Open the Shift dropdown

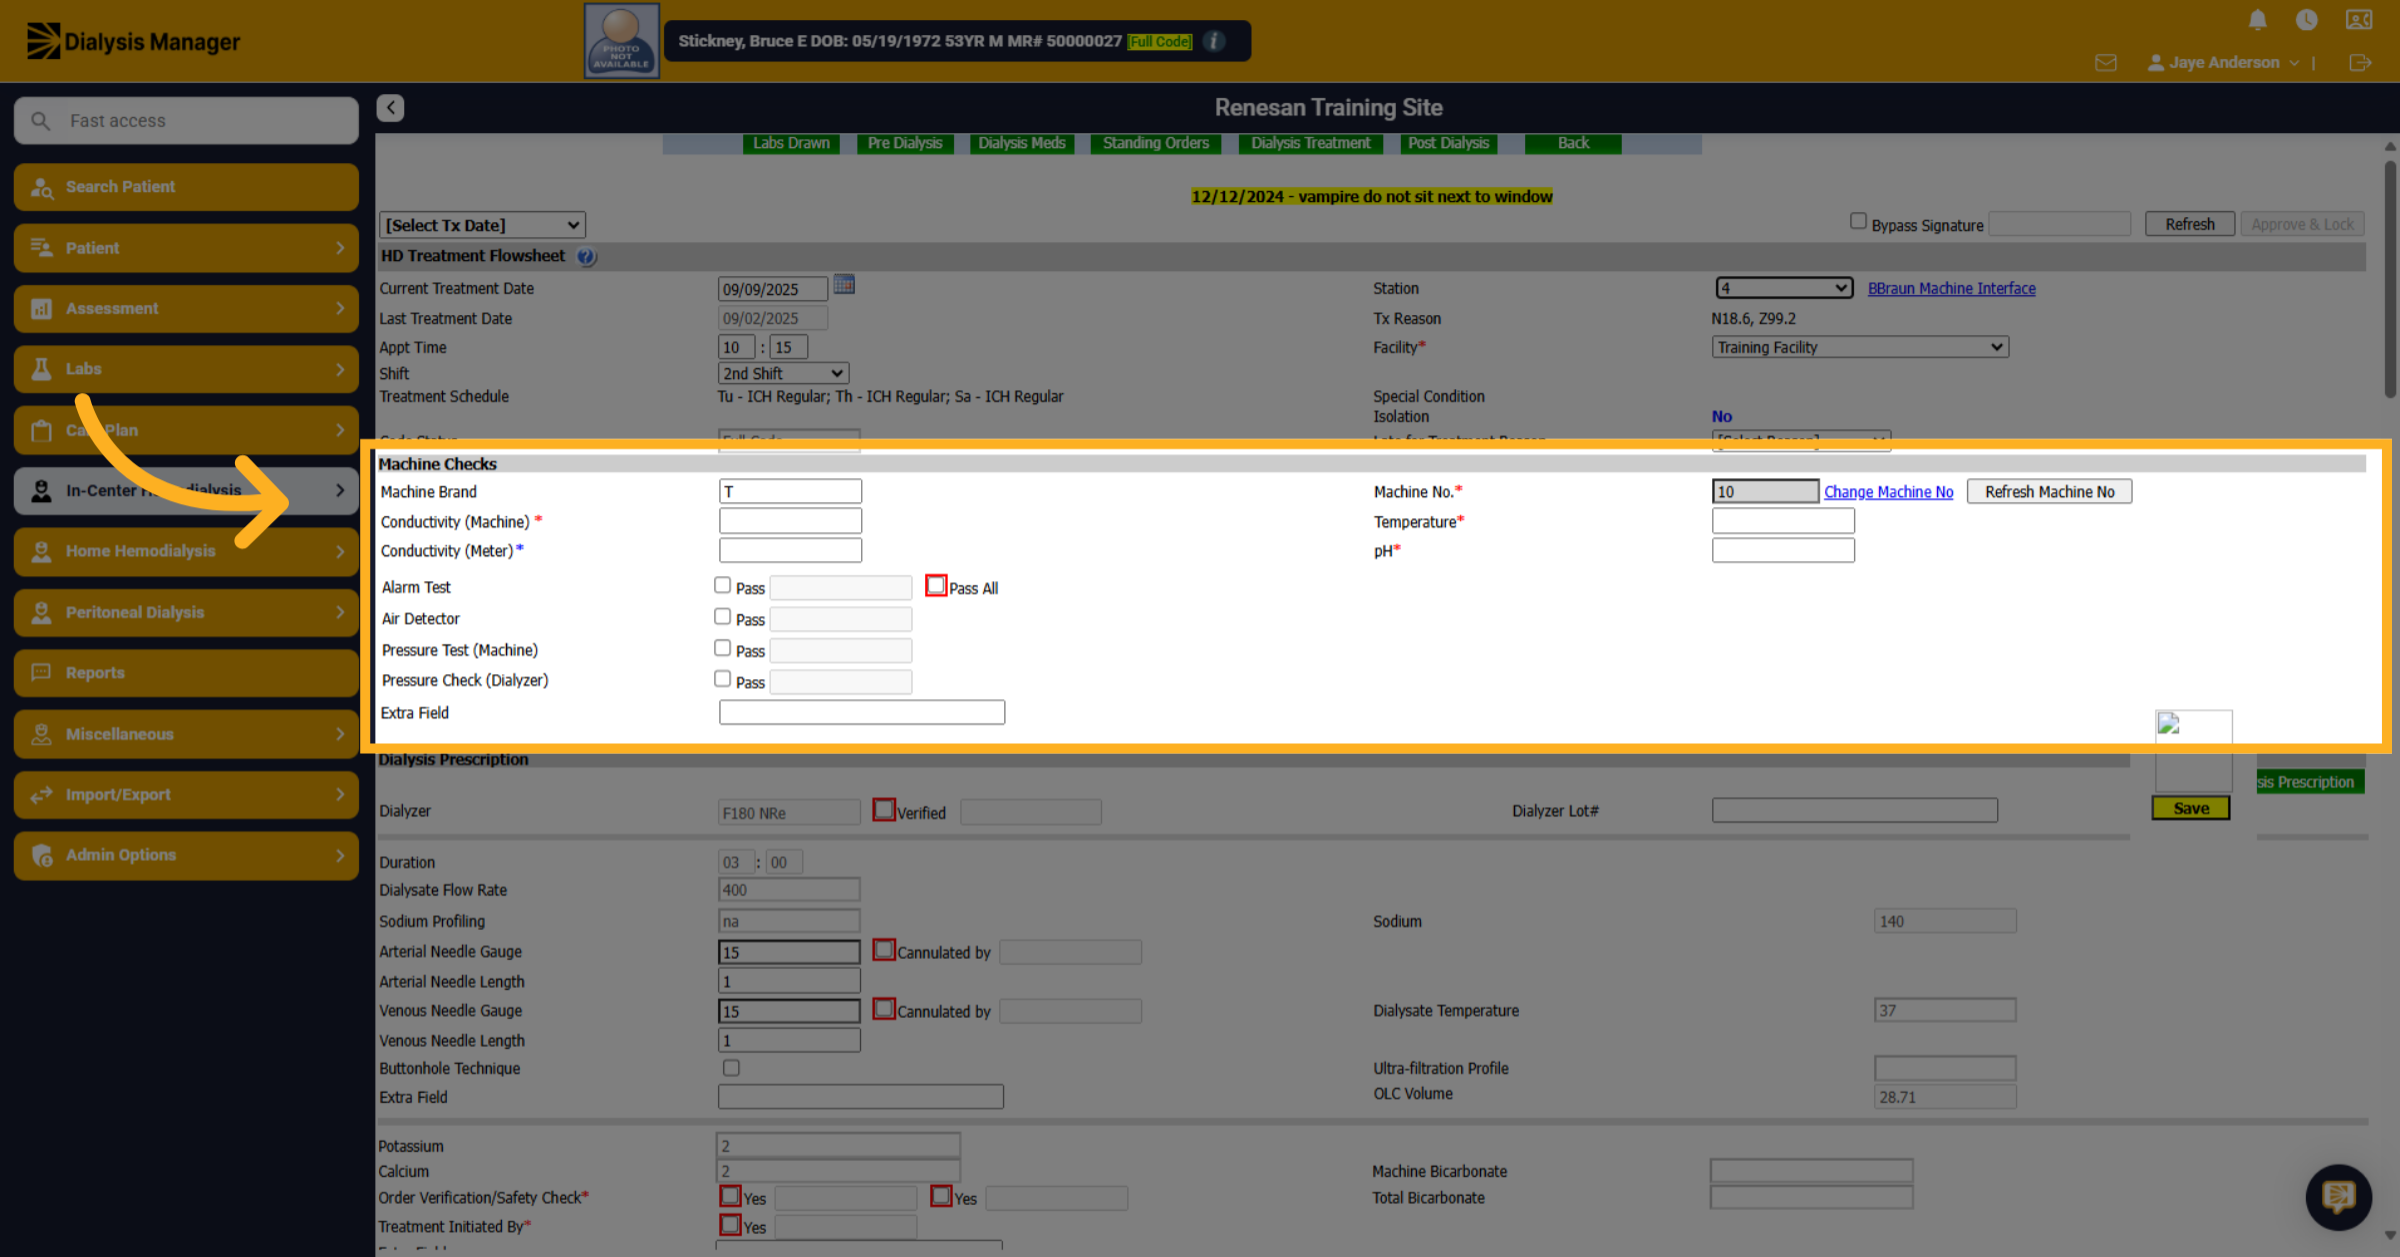pyautogui.click(x=783, y=373)
